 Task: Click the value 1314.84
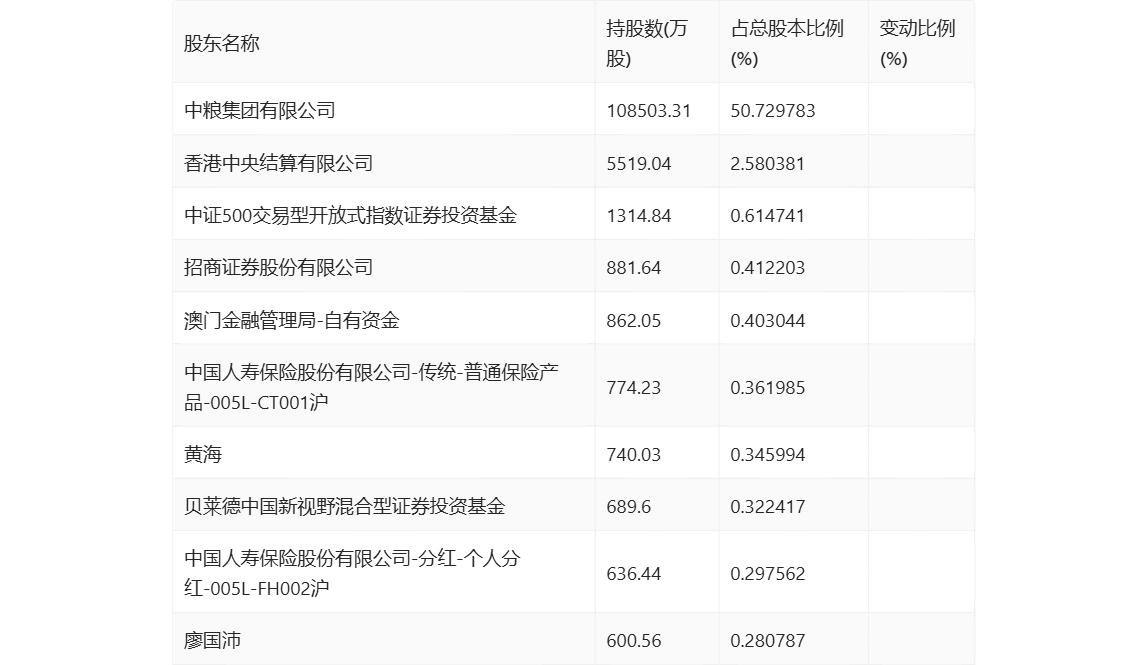(x=639, y=215)
